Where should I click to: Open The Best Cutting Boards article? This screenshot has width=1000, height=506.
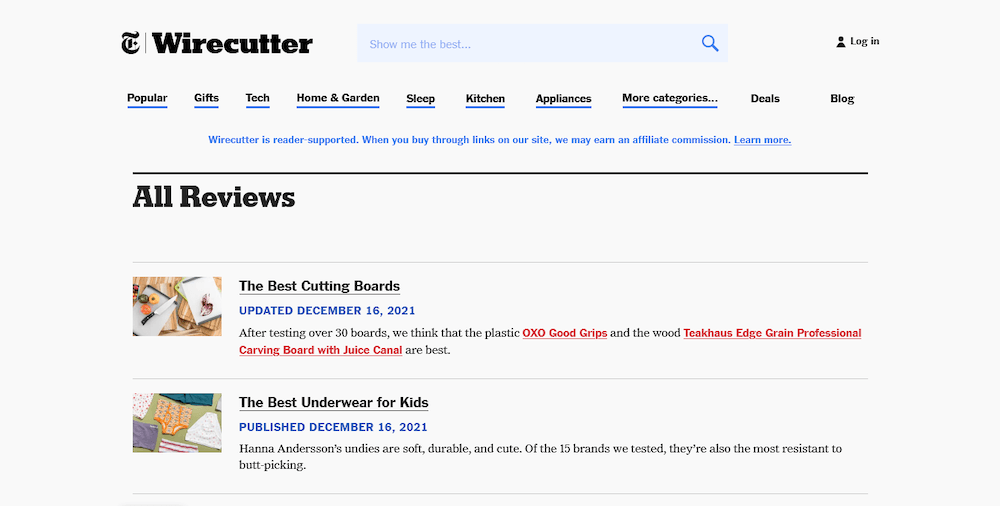pyautogui.click(x=320, y=286)
